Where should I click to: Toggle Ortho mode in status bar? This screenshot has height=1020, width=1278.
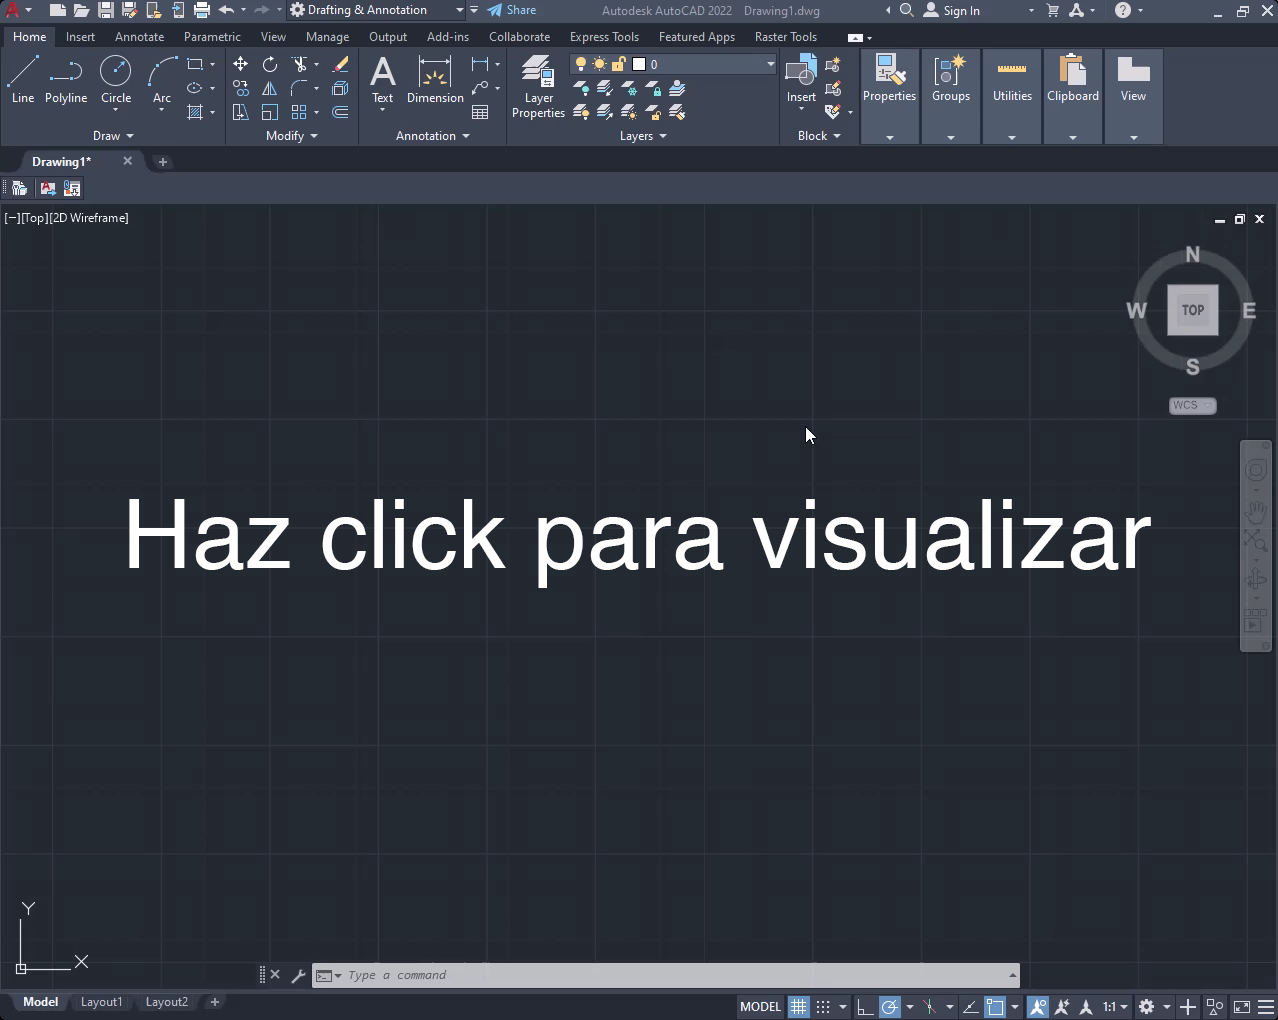pos(865,1007)
